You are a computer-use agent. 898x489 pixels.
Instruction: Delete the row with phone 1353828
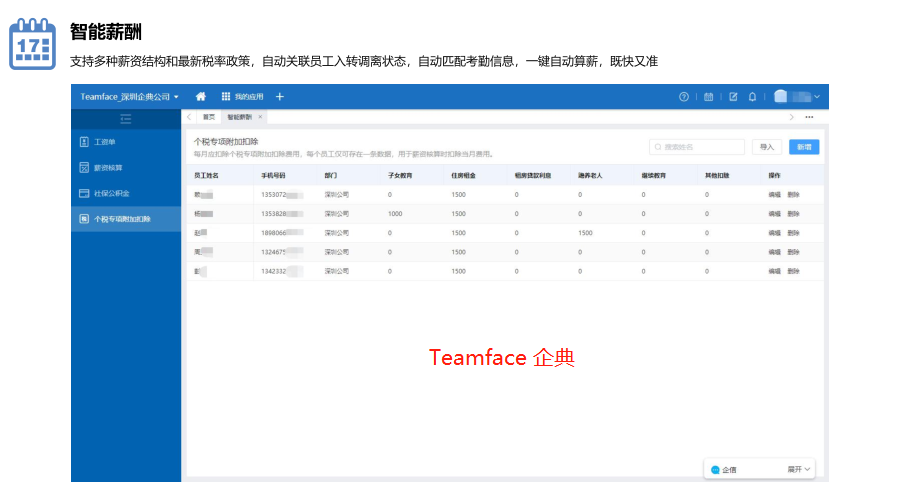[x=793, y=214]
